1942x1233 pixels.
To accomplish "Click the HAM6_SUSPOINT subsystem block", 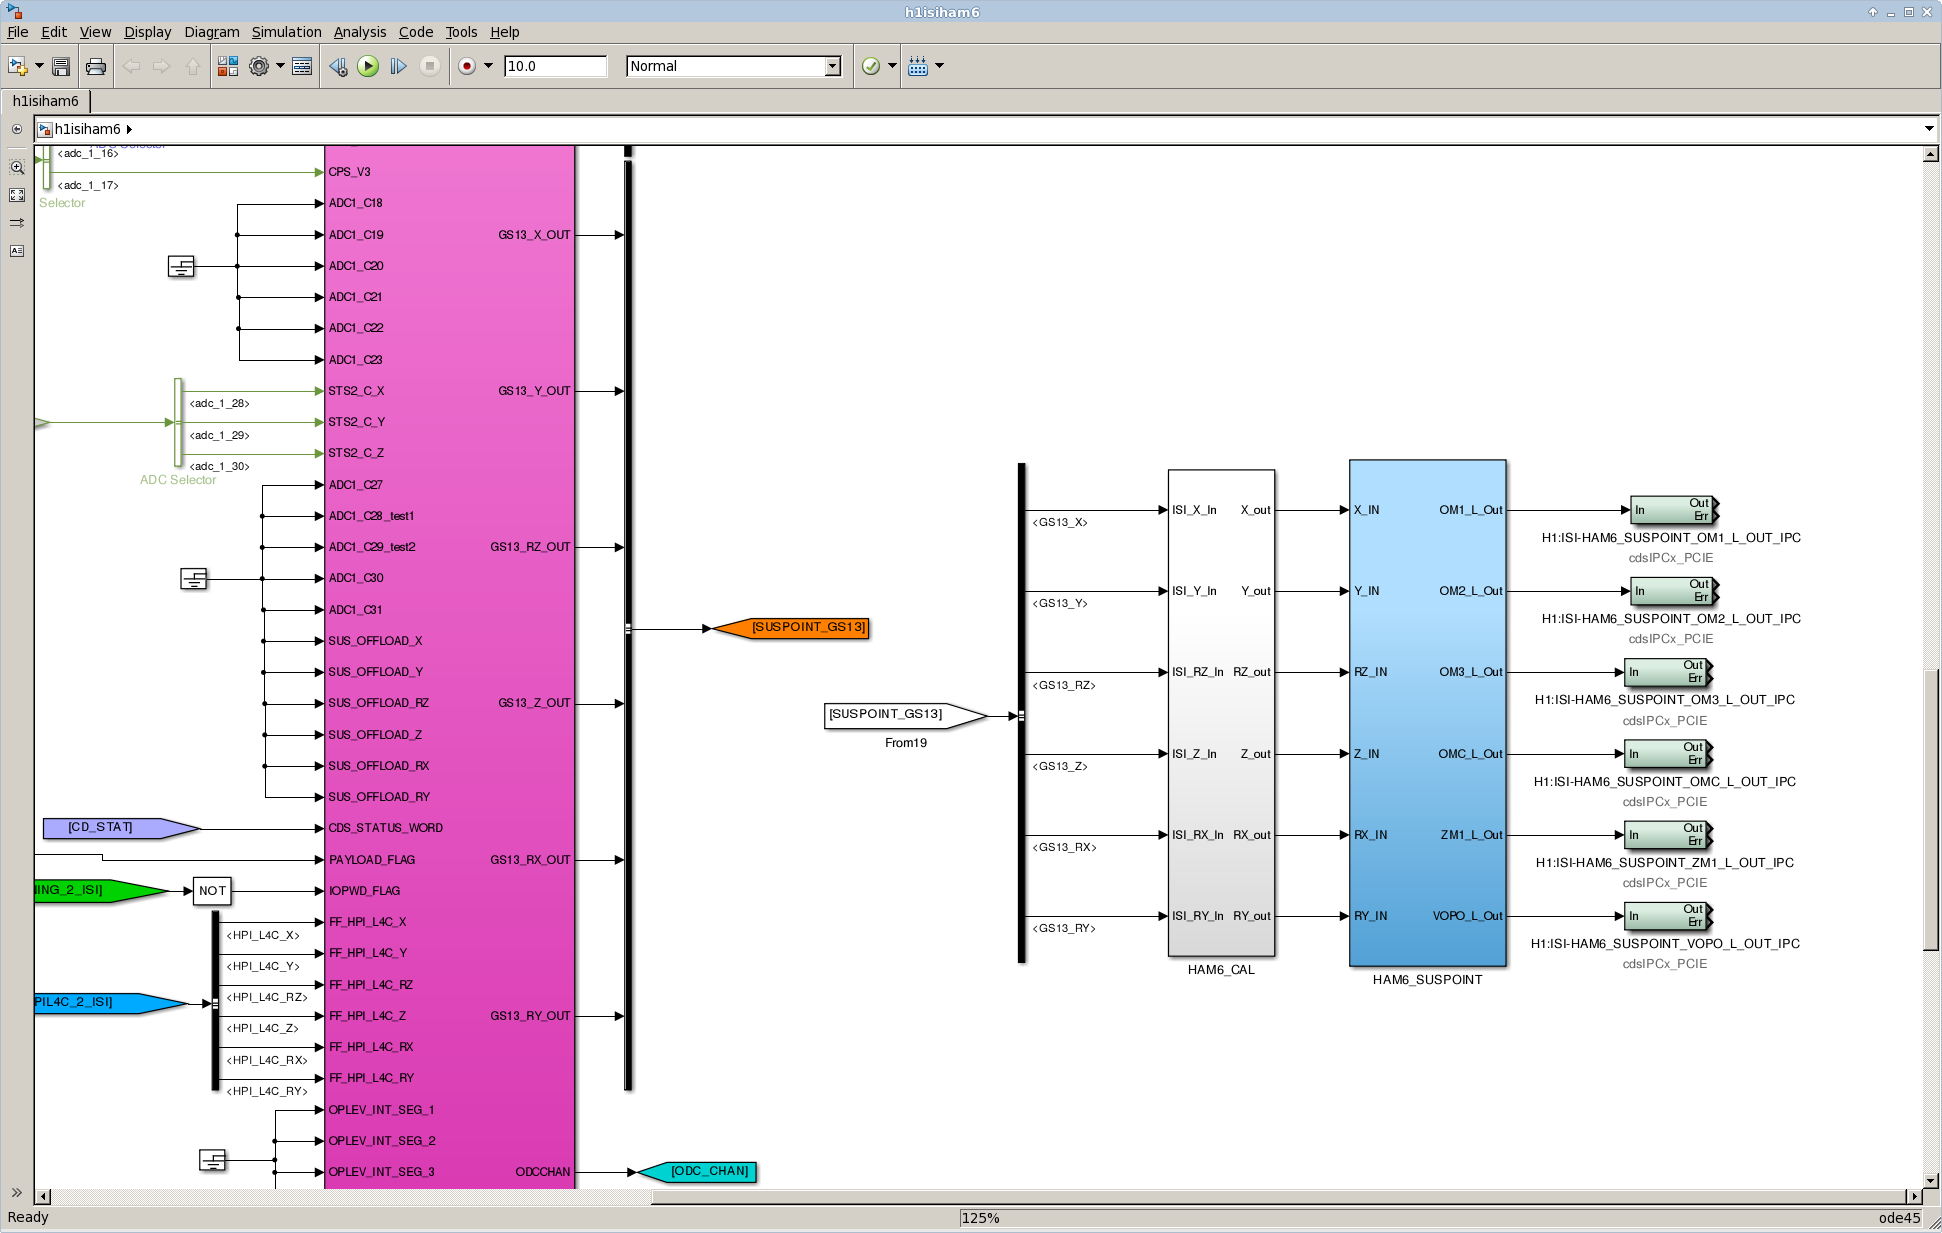I will pyautogui.click(x=1427, y=712).
